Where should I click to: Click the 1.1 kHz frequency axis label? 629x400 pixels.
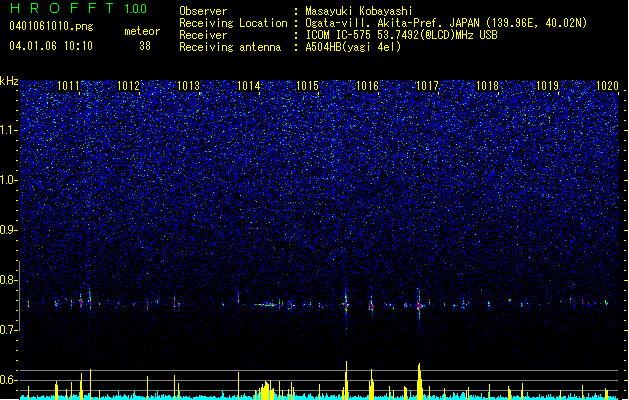tap(9, 130)
